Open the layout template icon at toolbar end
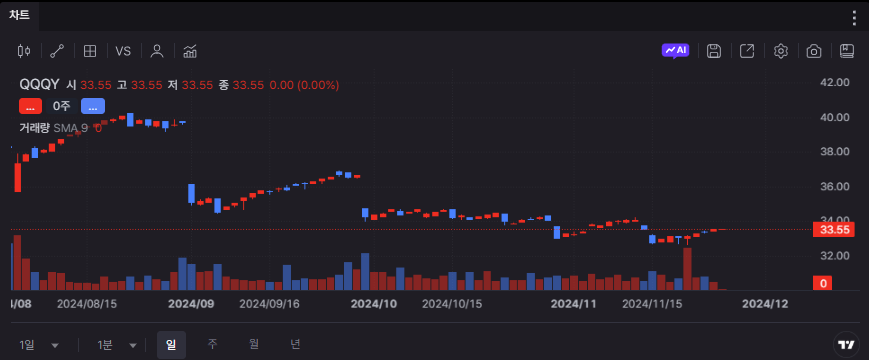 [847, 52]
